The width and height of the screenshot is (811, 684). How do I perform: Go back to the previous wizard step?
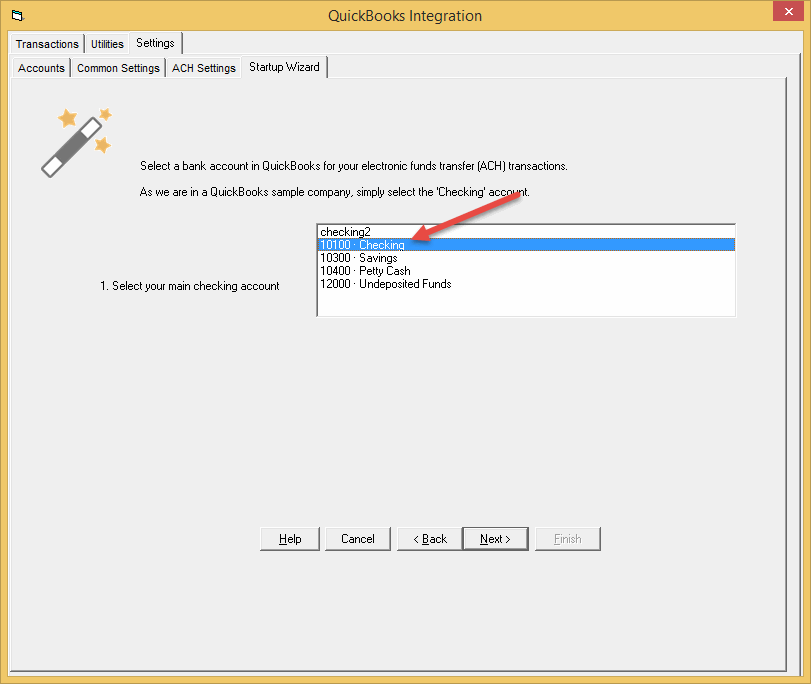pos(429,538)
